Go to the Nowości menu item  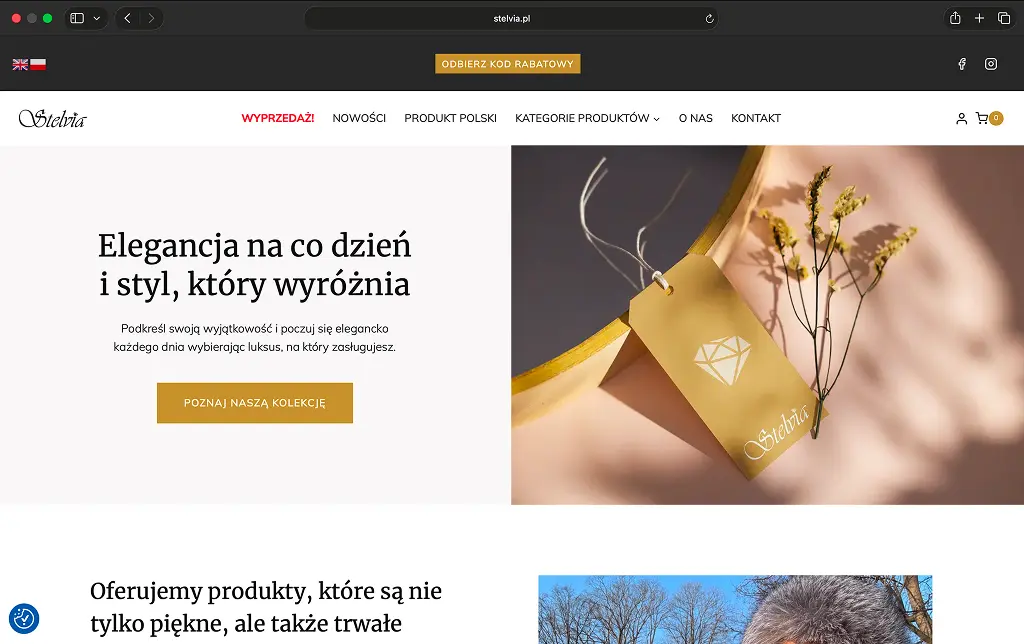click(359, 118)
